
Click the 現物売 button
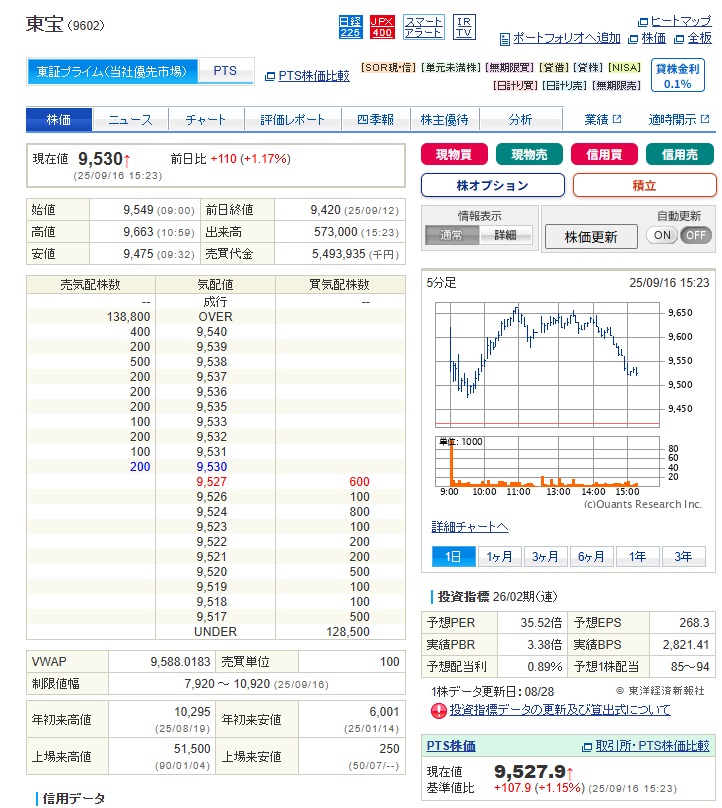coord(529,154)
